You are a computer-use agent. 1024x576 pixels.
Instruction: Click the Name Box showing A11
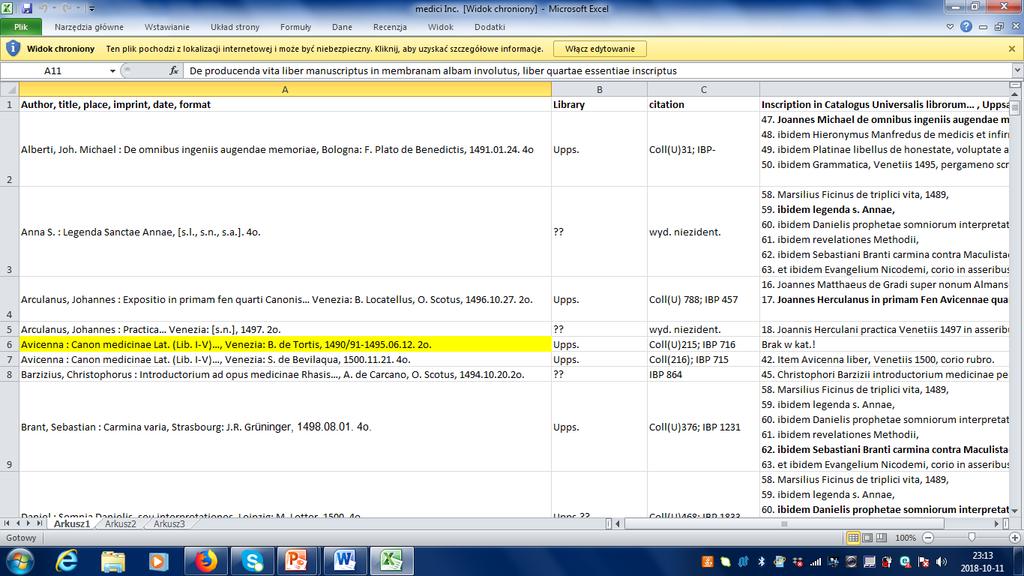[54, 71]
